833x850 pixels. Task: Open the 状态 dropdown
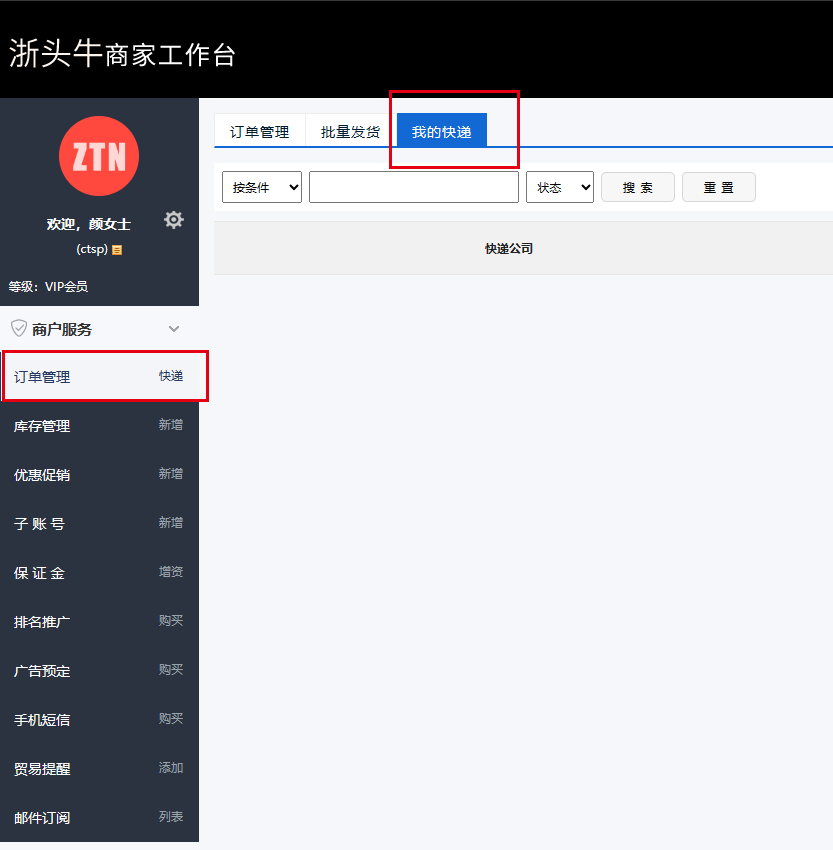coord(560,188)
